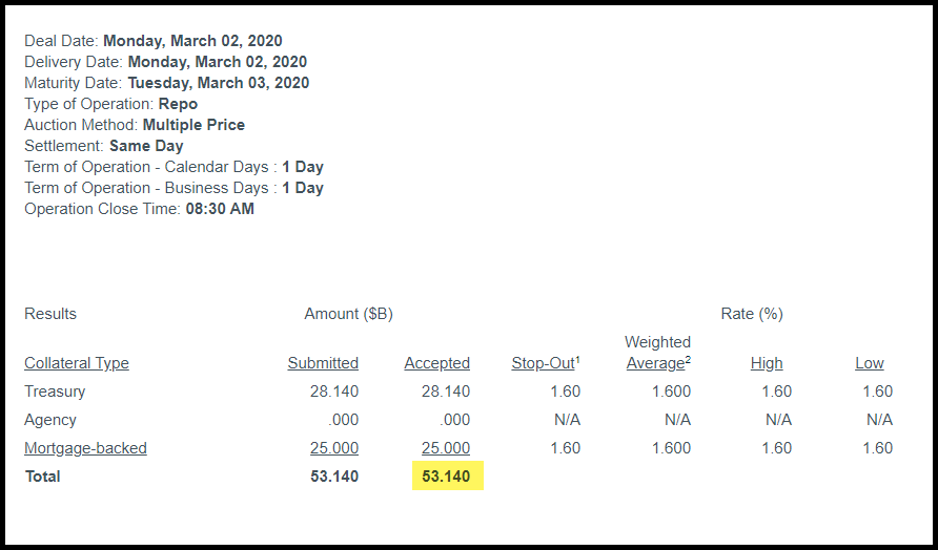Viewport: 938px width, 550px height.
Task: Click the yellow highlighted total accepted 53.140
Action: [446, 476]
